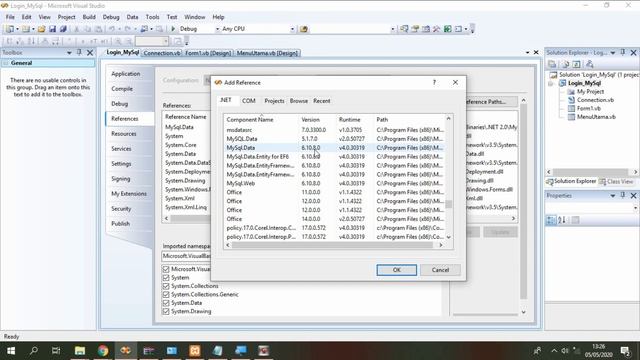Open Object Browser from main toolbar icon

coord(426,29)
